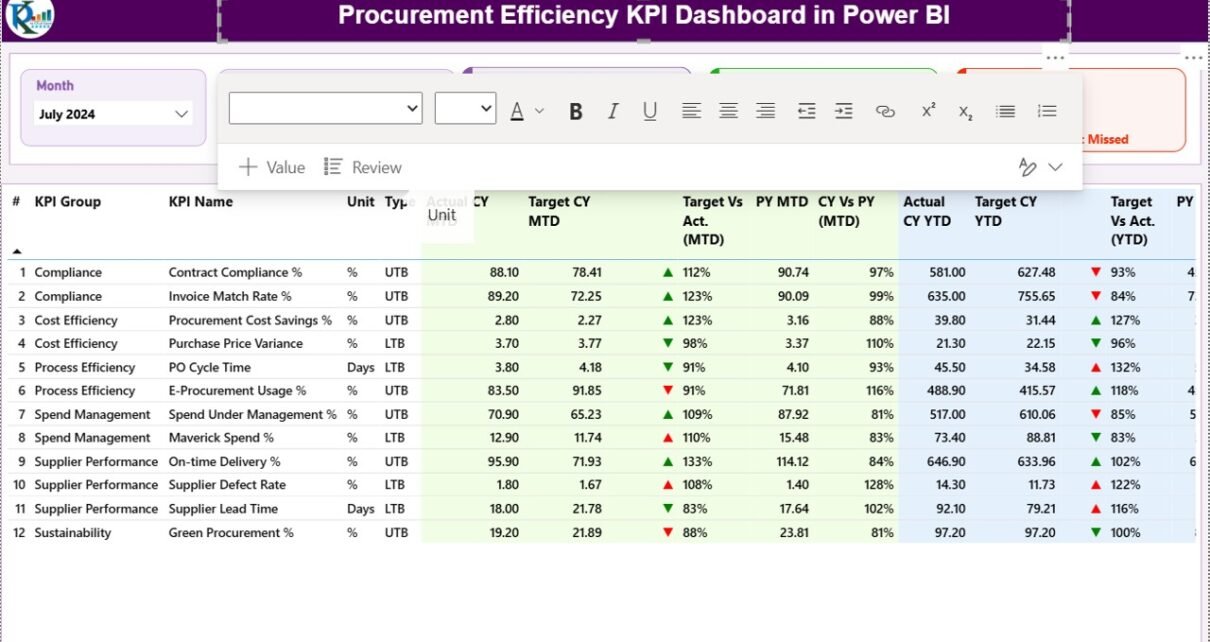Increase the text indent
The image size is (1210, 642).
click(844, 111)
